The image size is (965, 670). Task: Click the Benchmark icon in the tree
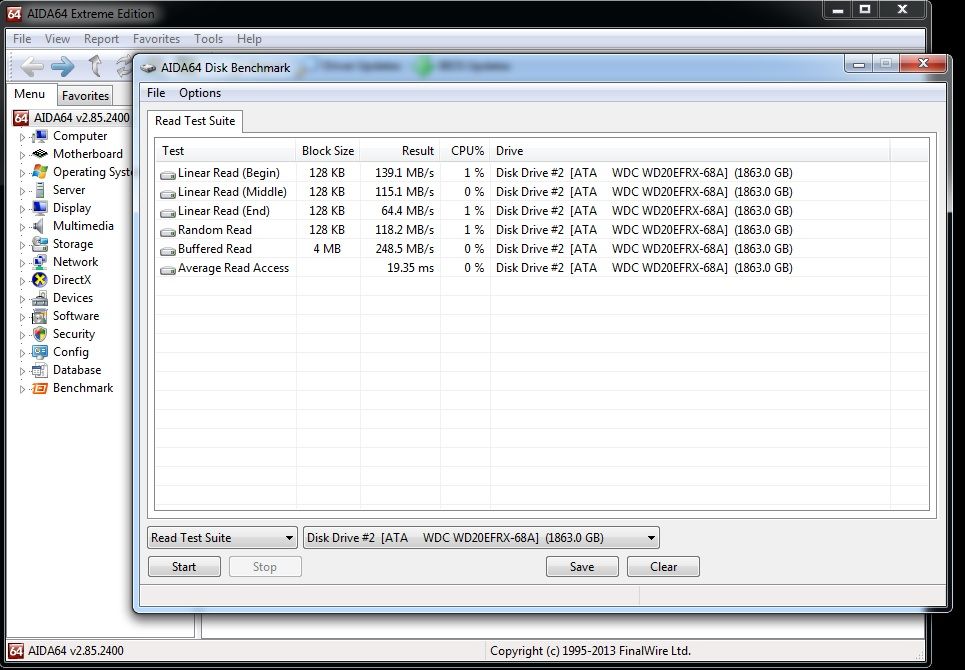click(39, 388)
